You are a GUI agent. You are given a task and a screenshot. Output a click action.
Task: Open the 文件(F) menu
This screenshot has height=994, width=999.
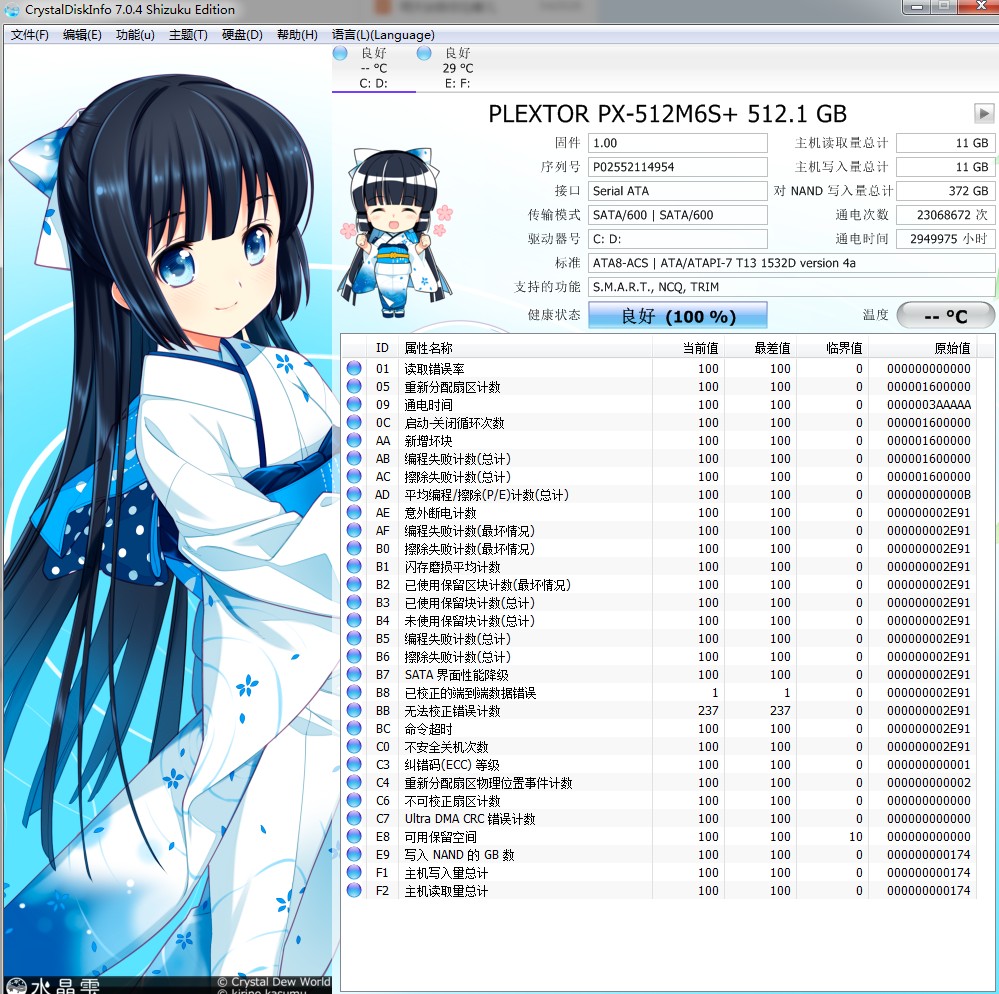click(x=29, y=35)
